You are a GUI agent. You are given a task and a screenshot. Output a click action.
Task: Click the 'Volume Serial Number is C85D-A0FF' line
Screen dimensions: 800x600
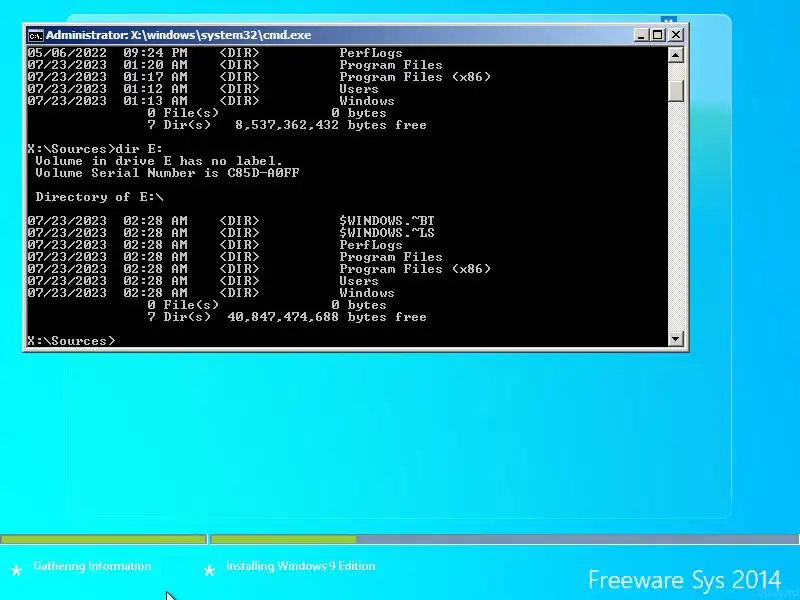coord(167,173)
